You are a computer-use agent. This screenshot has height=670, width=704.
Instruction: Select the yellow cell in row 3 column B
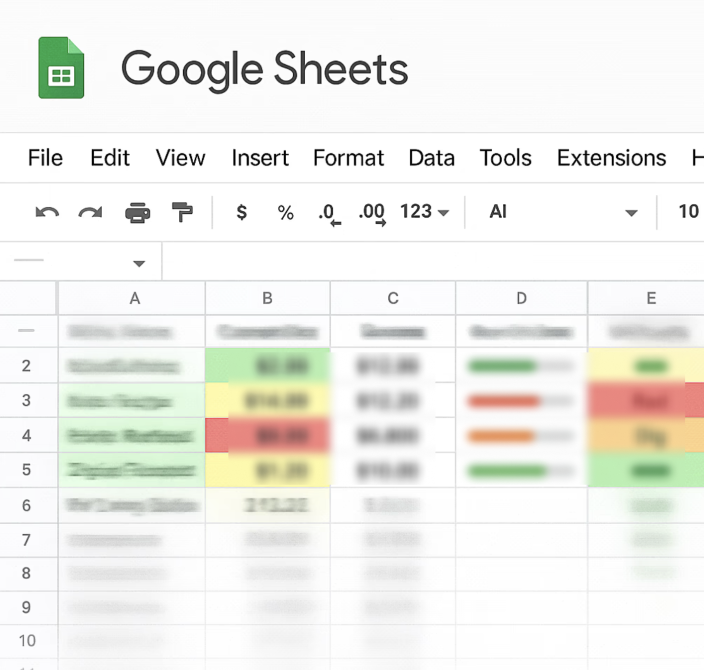coord(268,400)
